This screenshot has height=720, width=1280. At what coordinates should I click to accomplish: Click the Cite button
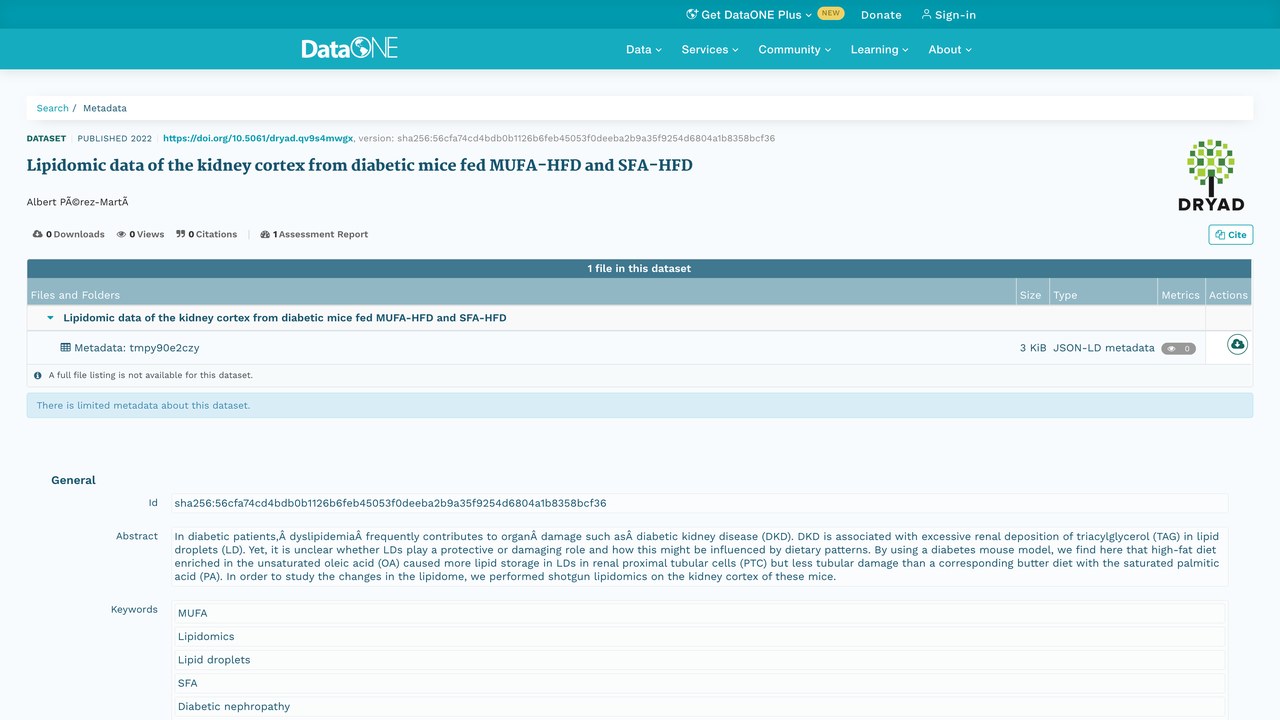click(x=1231, y=235)
